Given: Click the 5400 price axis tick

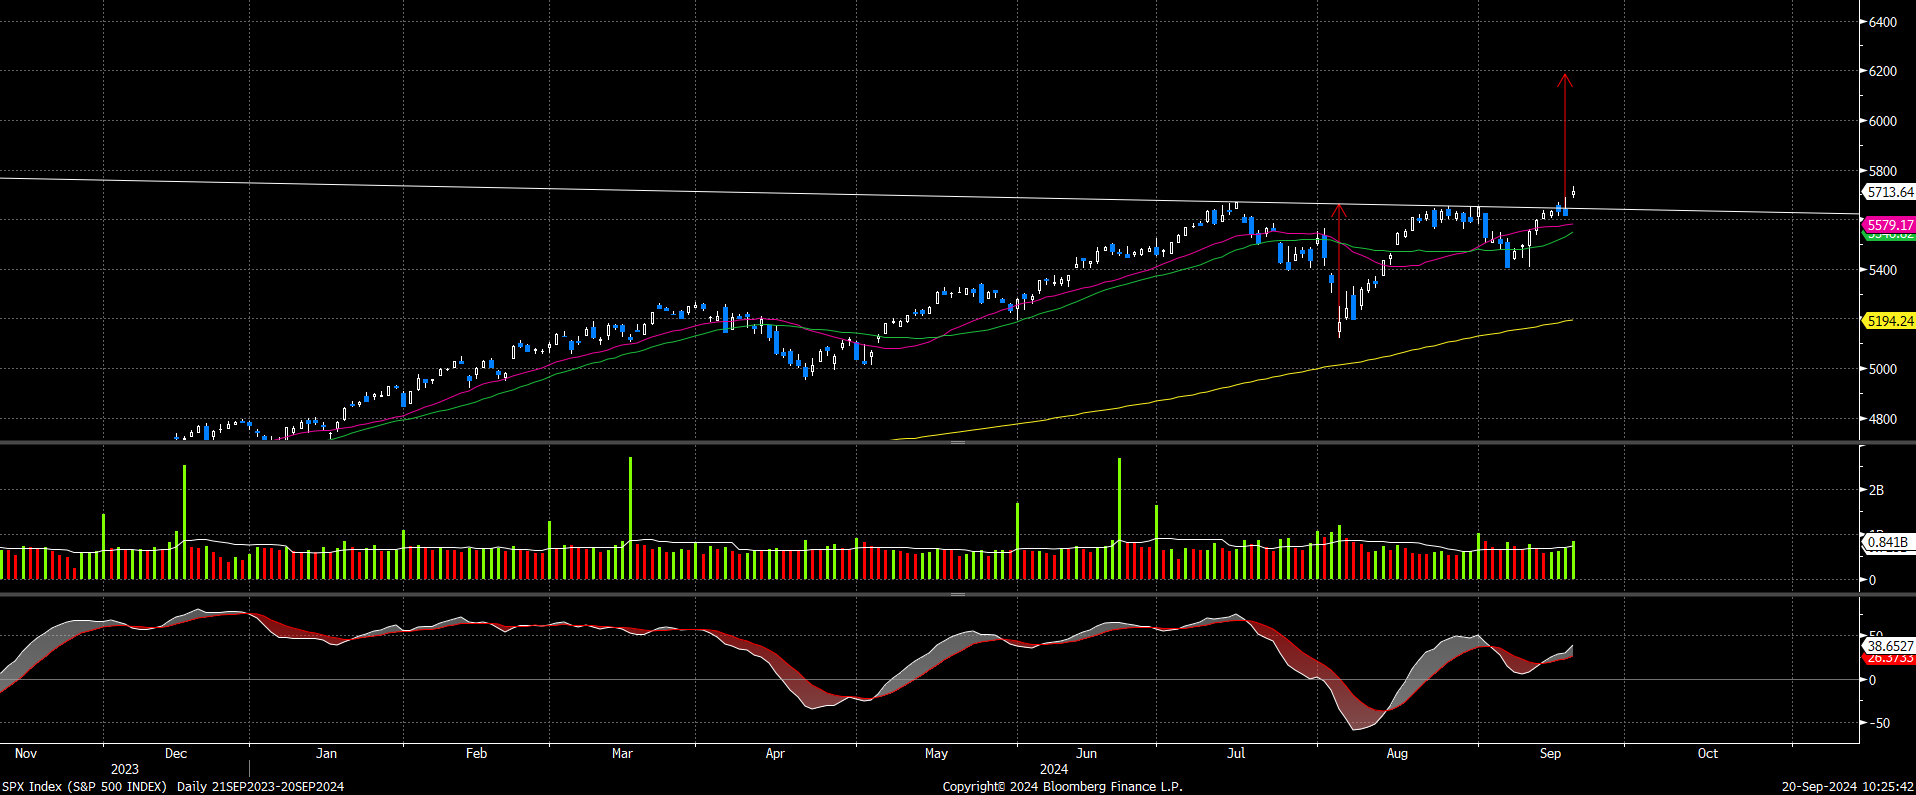Looking at the screenshot, I should (1882, 270).
